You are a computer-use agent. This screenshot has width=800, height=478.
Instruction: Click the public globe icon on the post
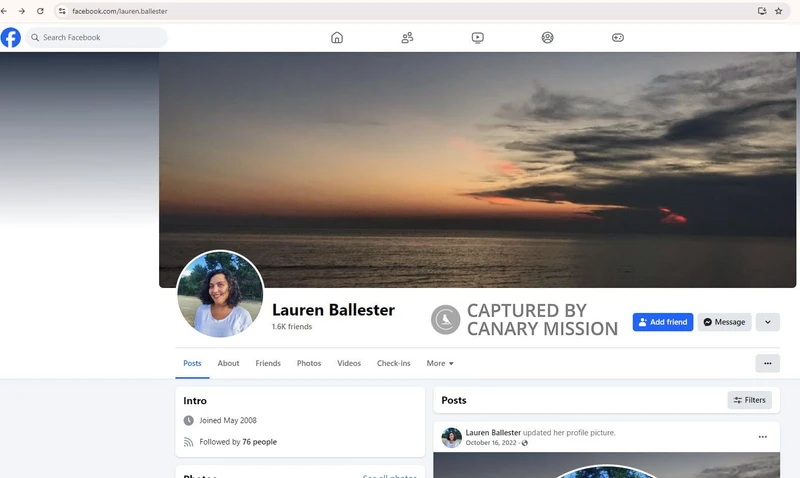coord(524,443)
